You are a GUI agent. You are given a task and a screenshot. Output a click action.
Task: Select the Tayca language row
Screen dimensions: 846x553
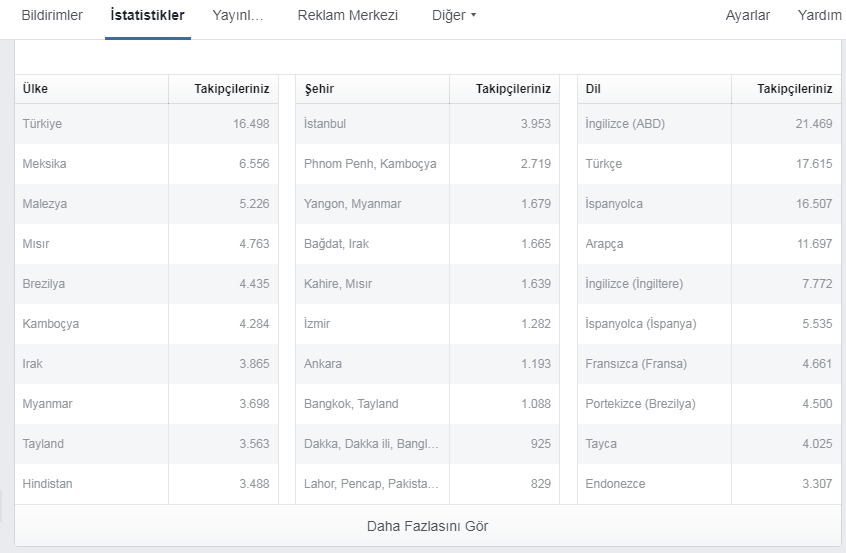point(709,443)
